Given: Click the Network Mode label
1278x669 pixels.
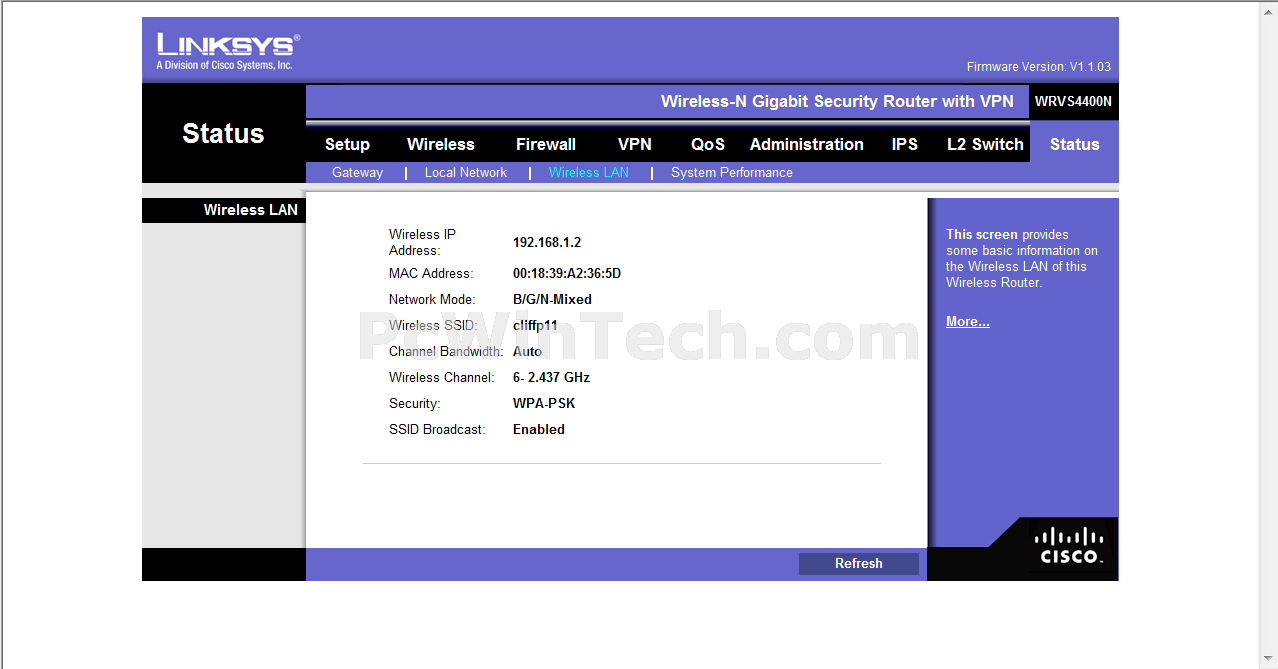Looking at the screenshot, I should tap(432, 299).
